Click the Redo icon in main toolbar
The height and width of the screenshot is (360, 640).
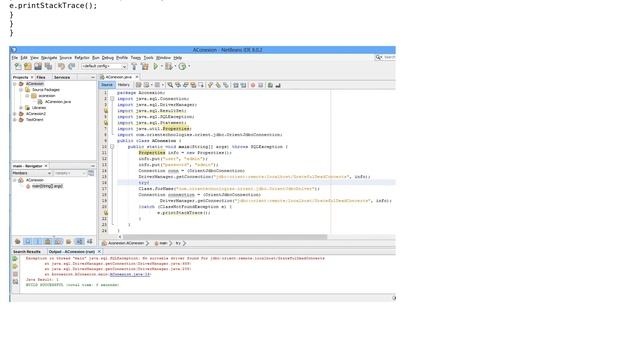pos(71,66)
